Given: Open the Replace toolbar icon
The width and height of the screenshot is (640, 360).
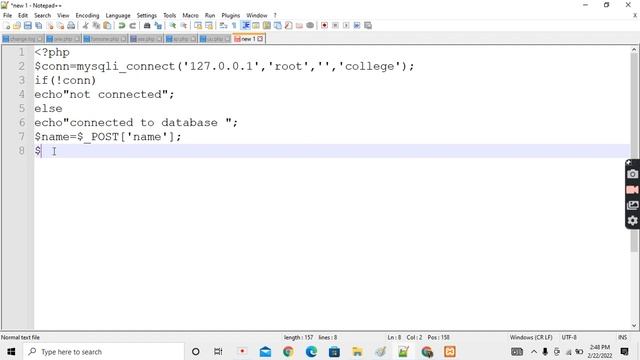Looking at the screenshot, I should tap(158, 26).
